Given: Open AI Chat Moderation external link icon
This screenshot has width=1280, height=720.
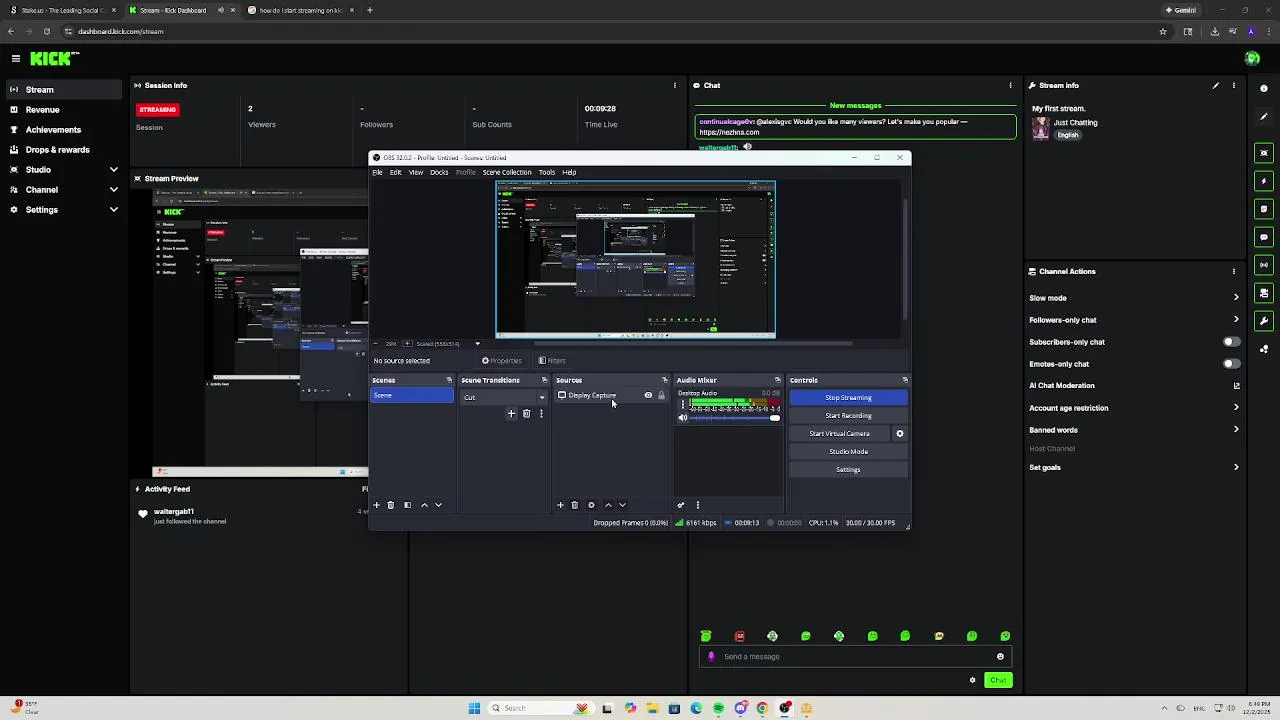Looking at the screenshot, I should 1236,386.
